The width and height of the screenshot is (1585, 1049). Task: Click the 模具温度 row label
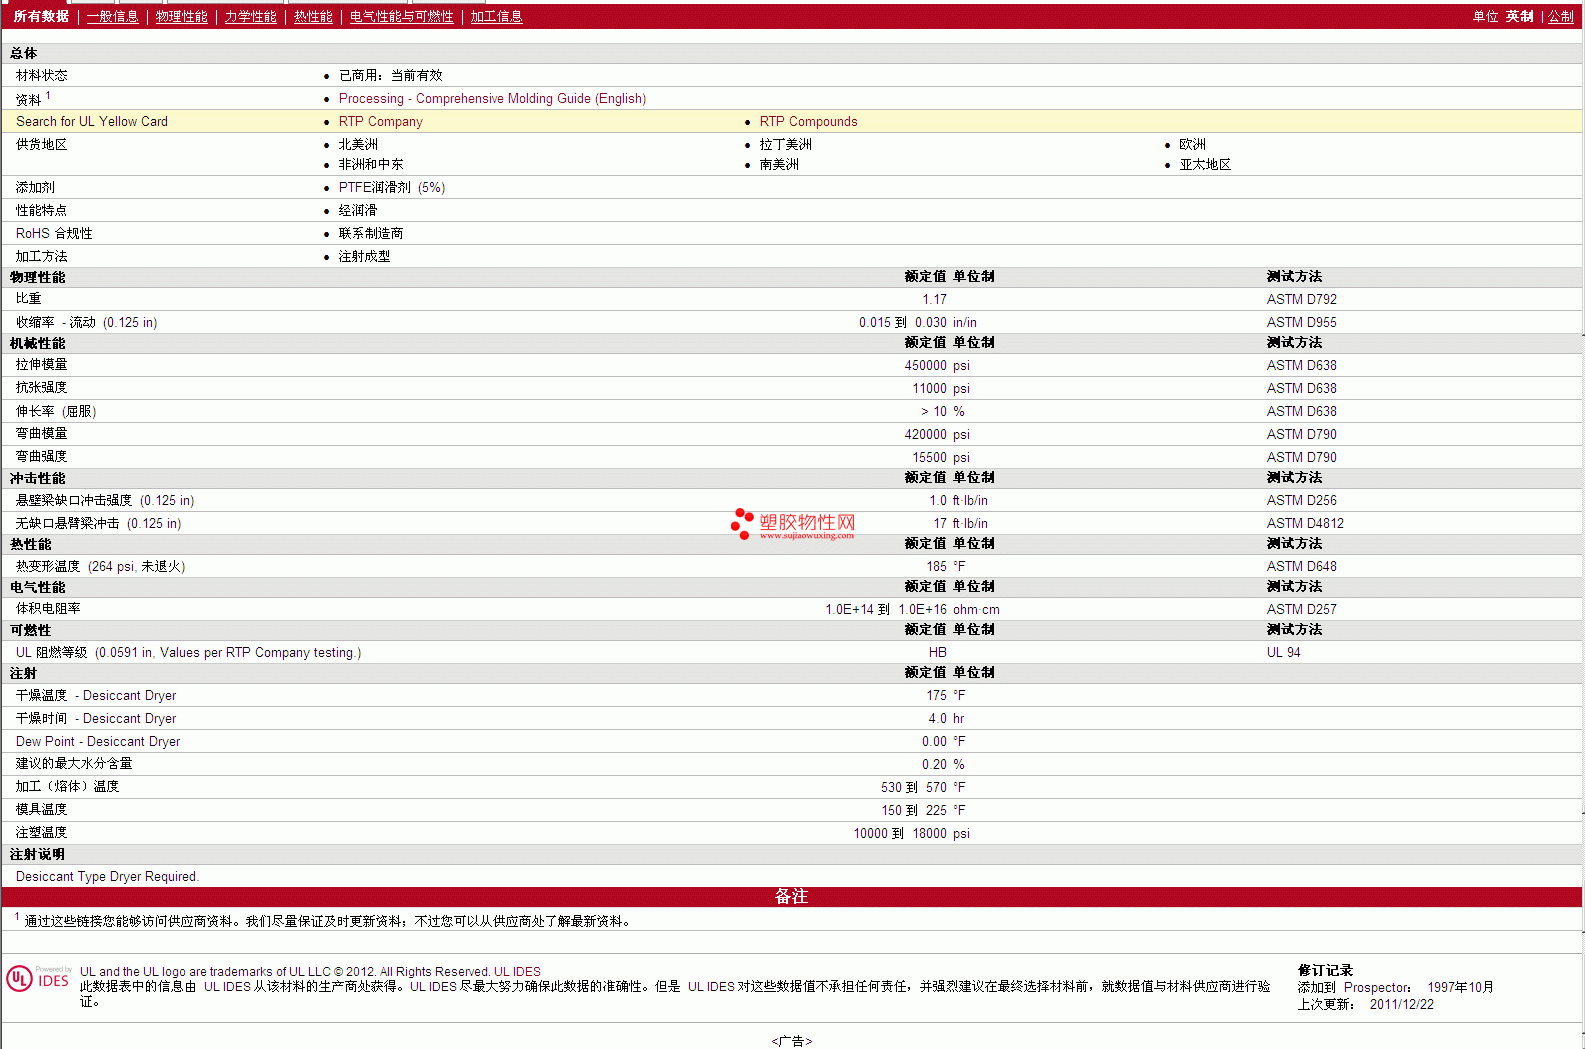point(41,809)
